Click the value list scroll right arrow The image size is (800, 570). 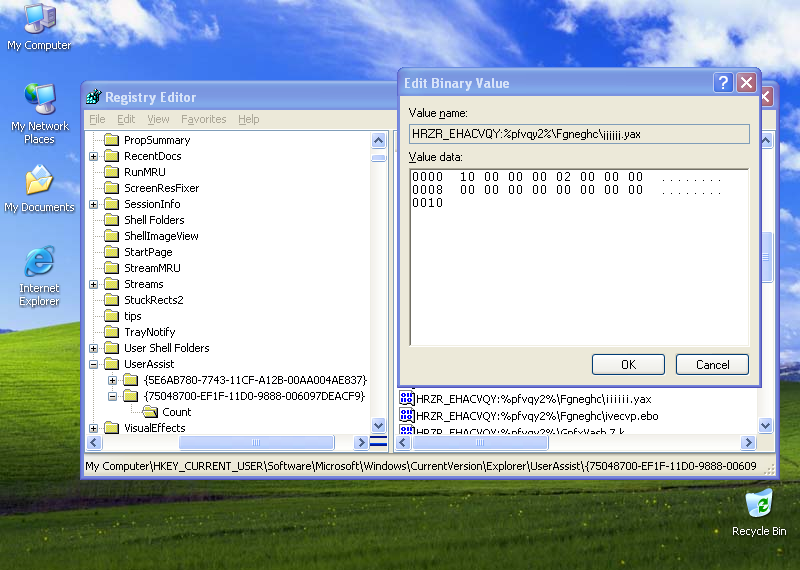coord(748,442)
